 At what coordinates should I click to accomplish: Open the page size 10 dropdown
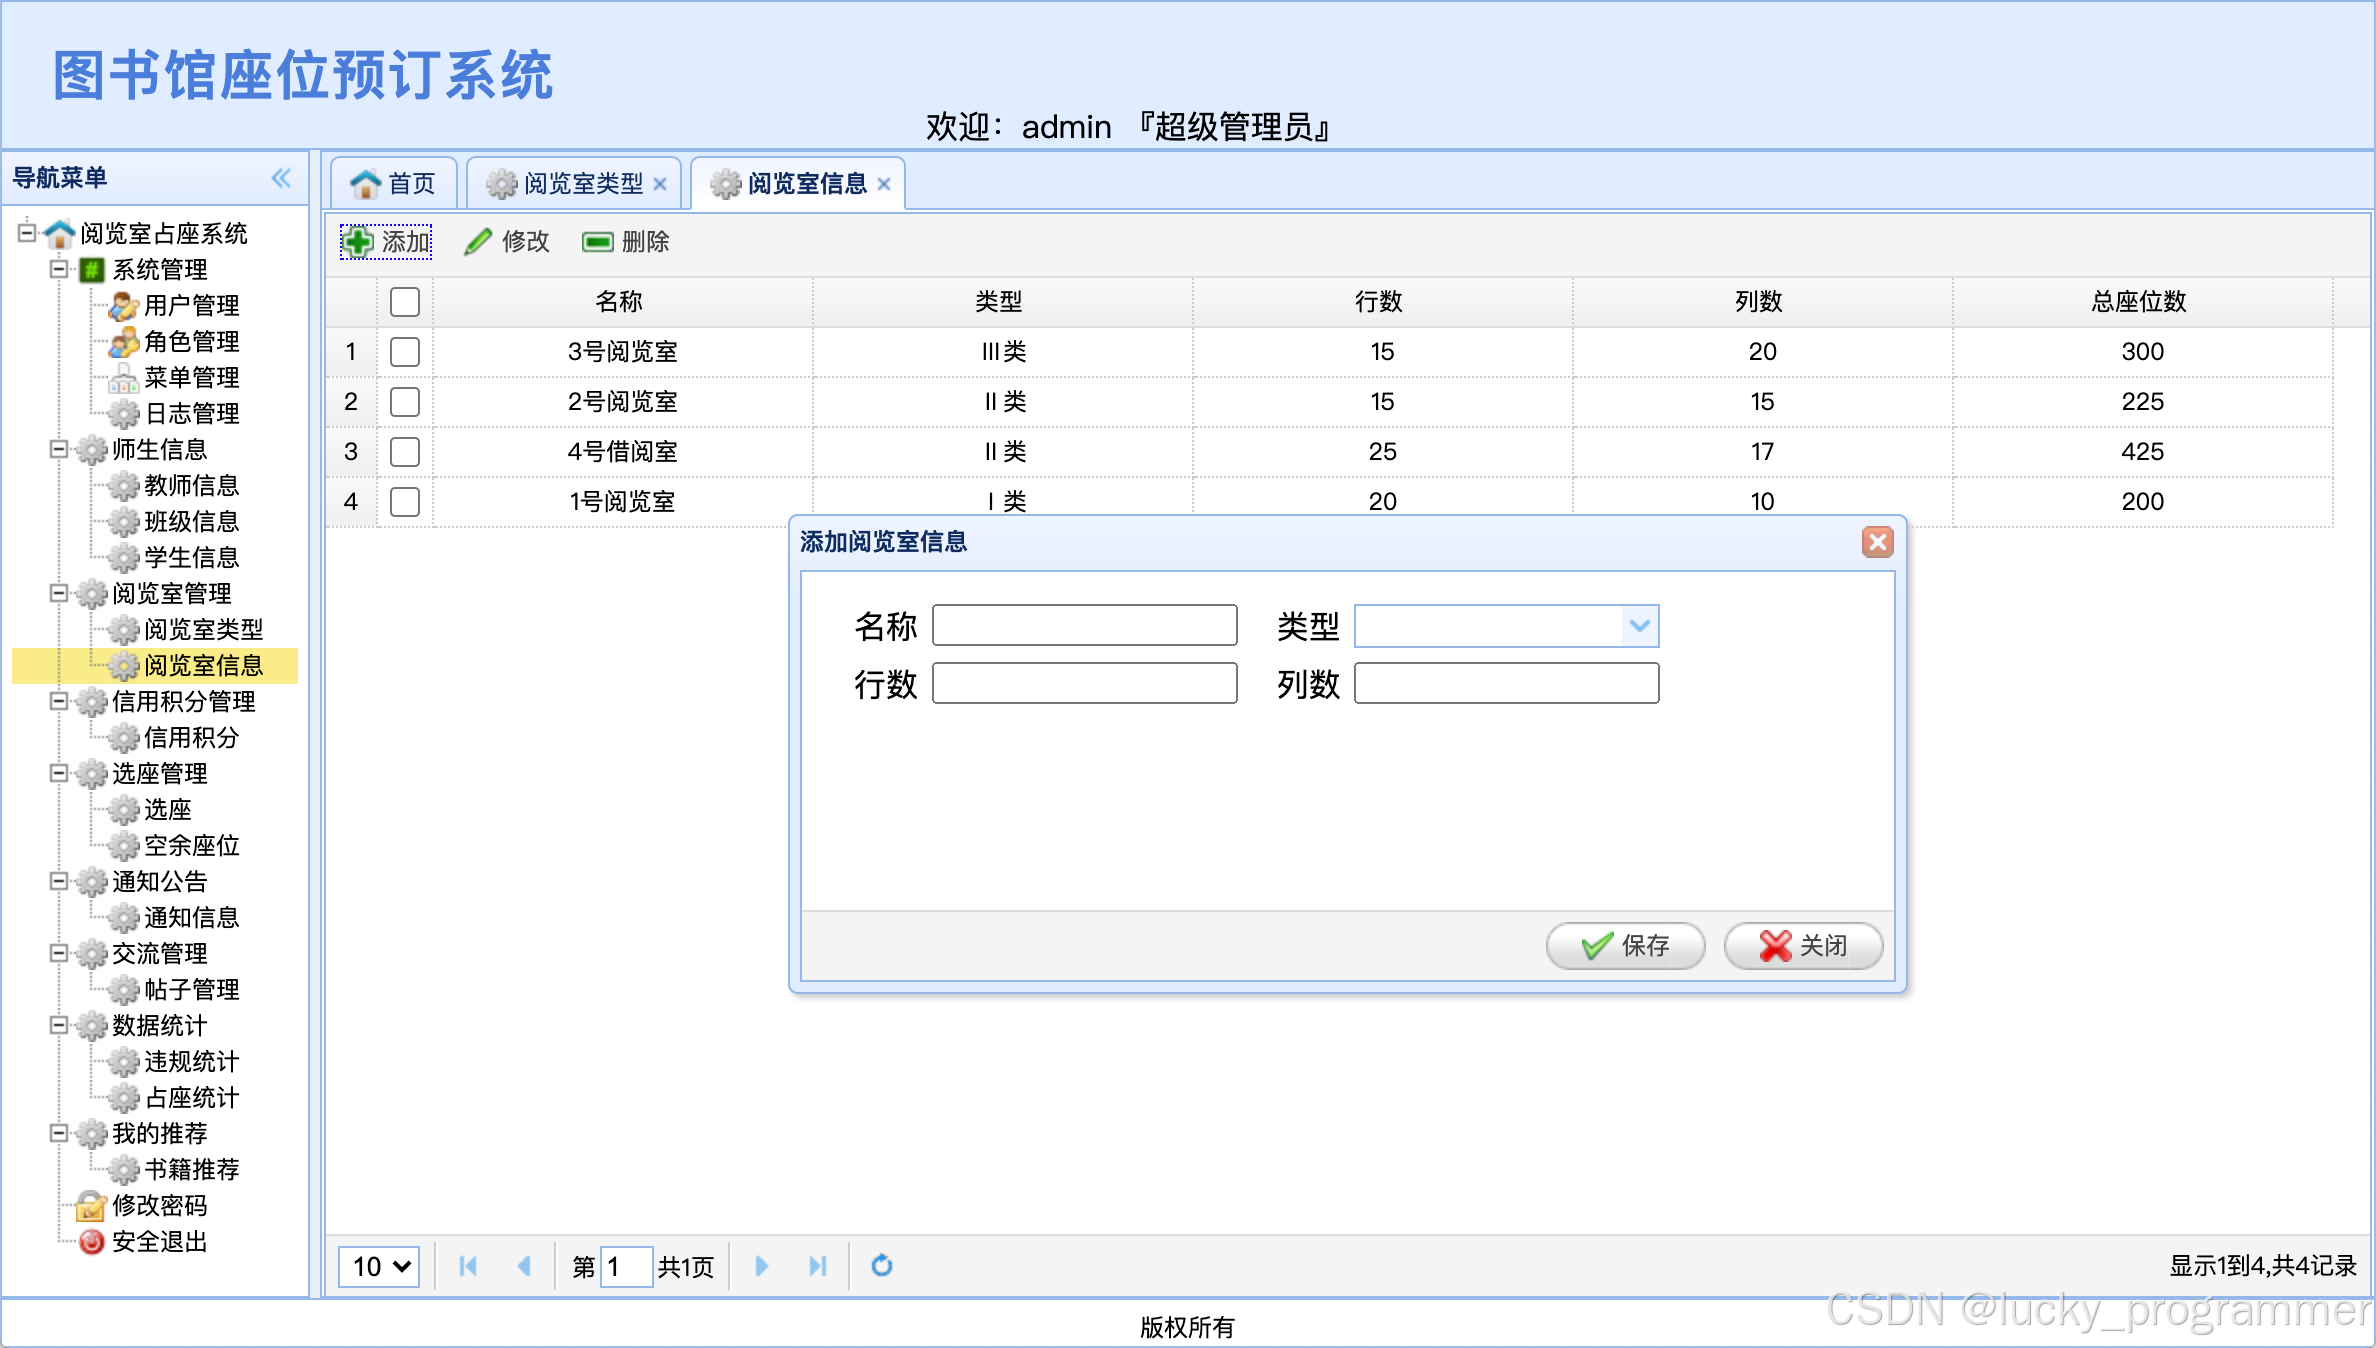(379, 1266)
